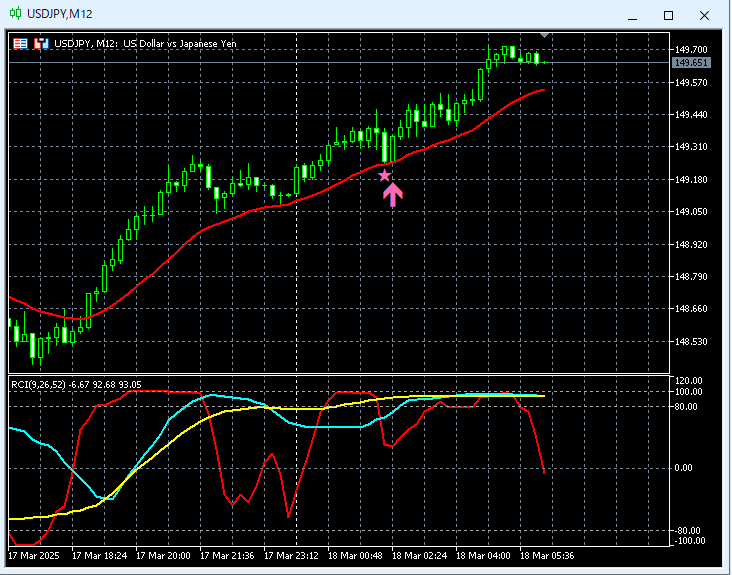732x575 pixels.
Task: Click the red one-click trading panel icon
Action: [x=21, y=44]
